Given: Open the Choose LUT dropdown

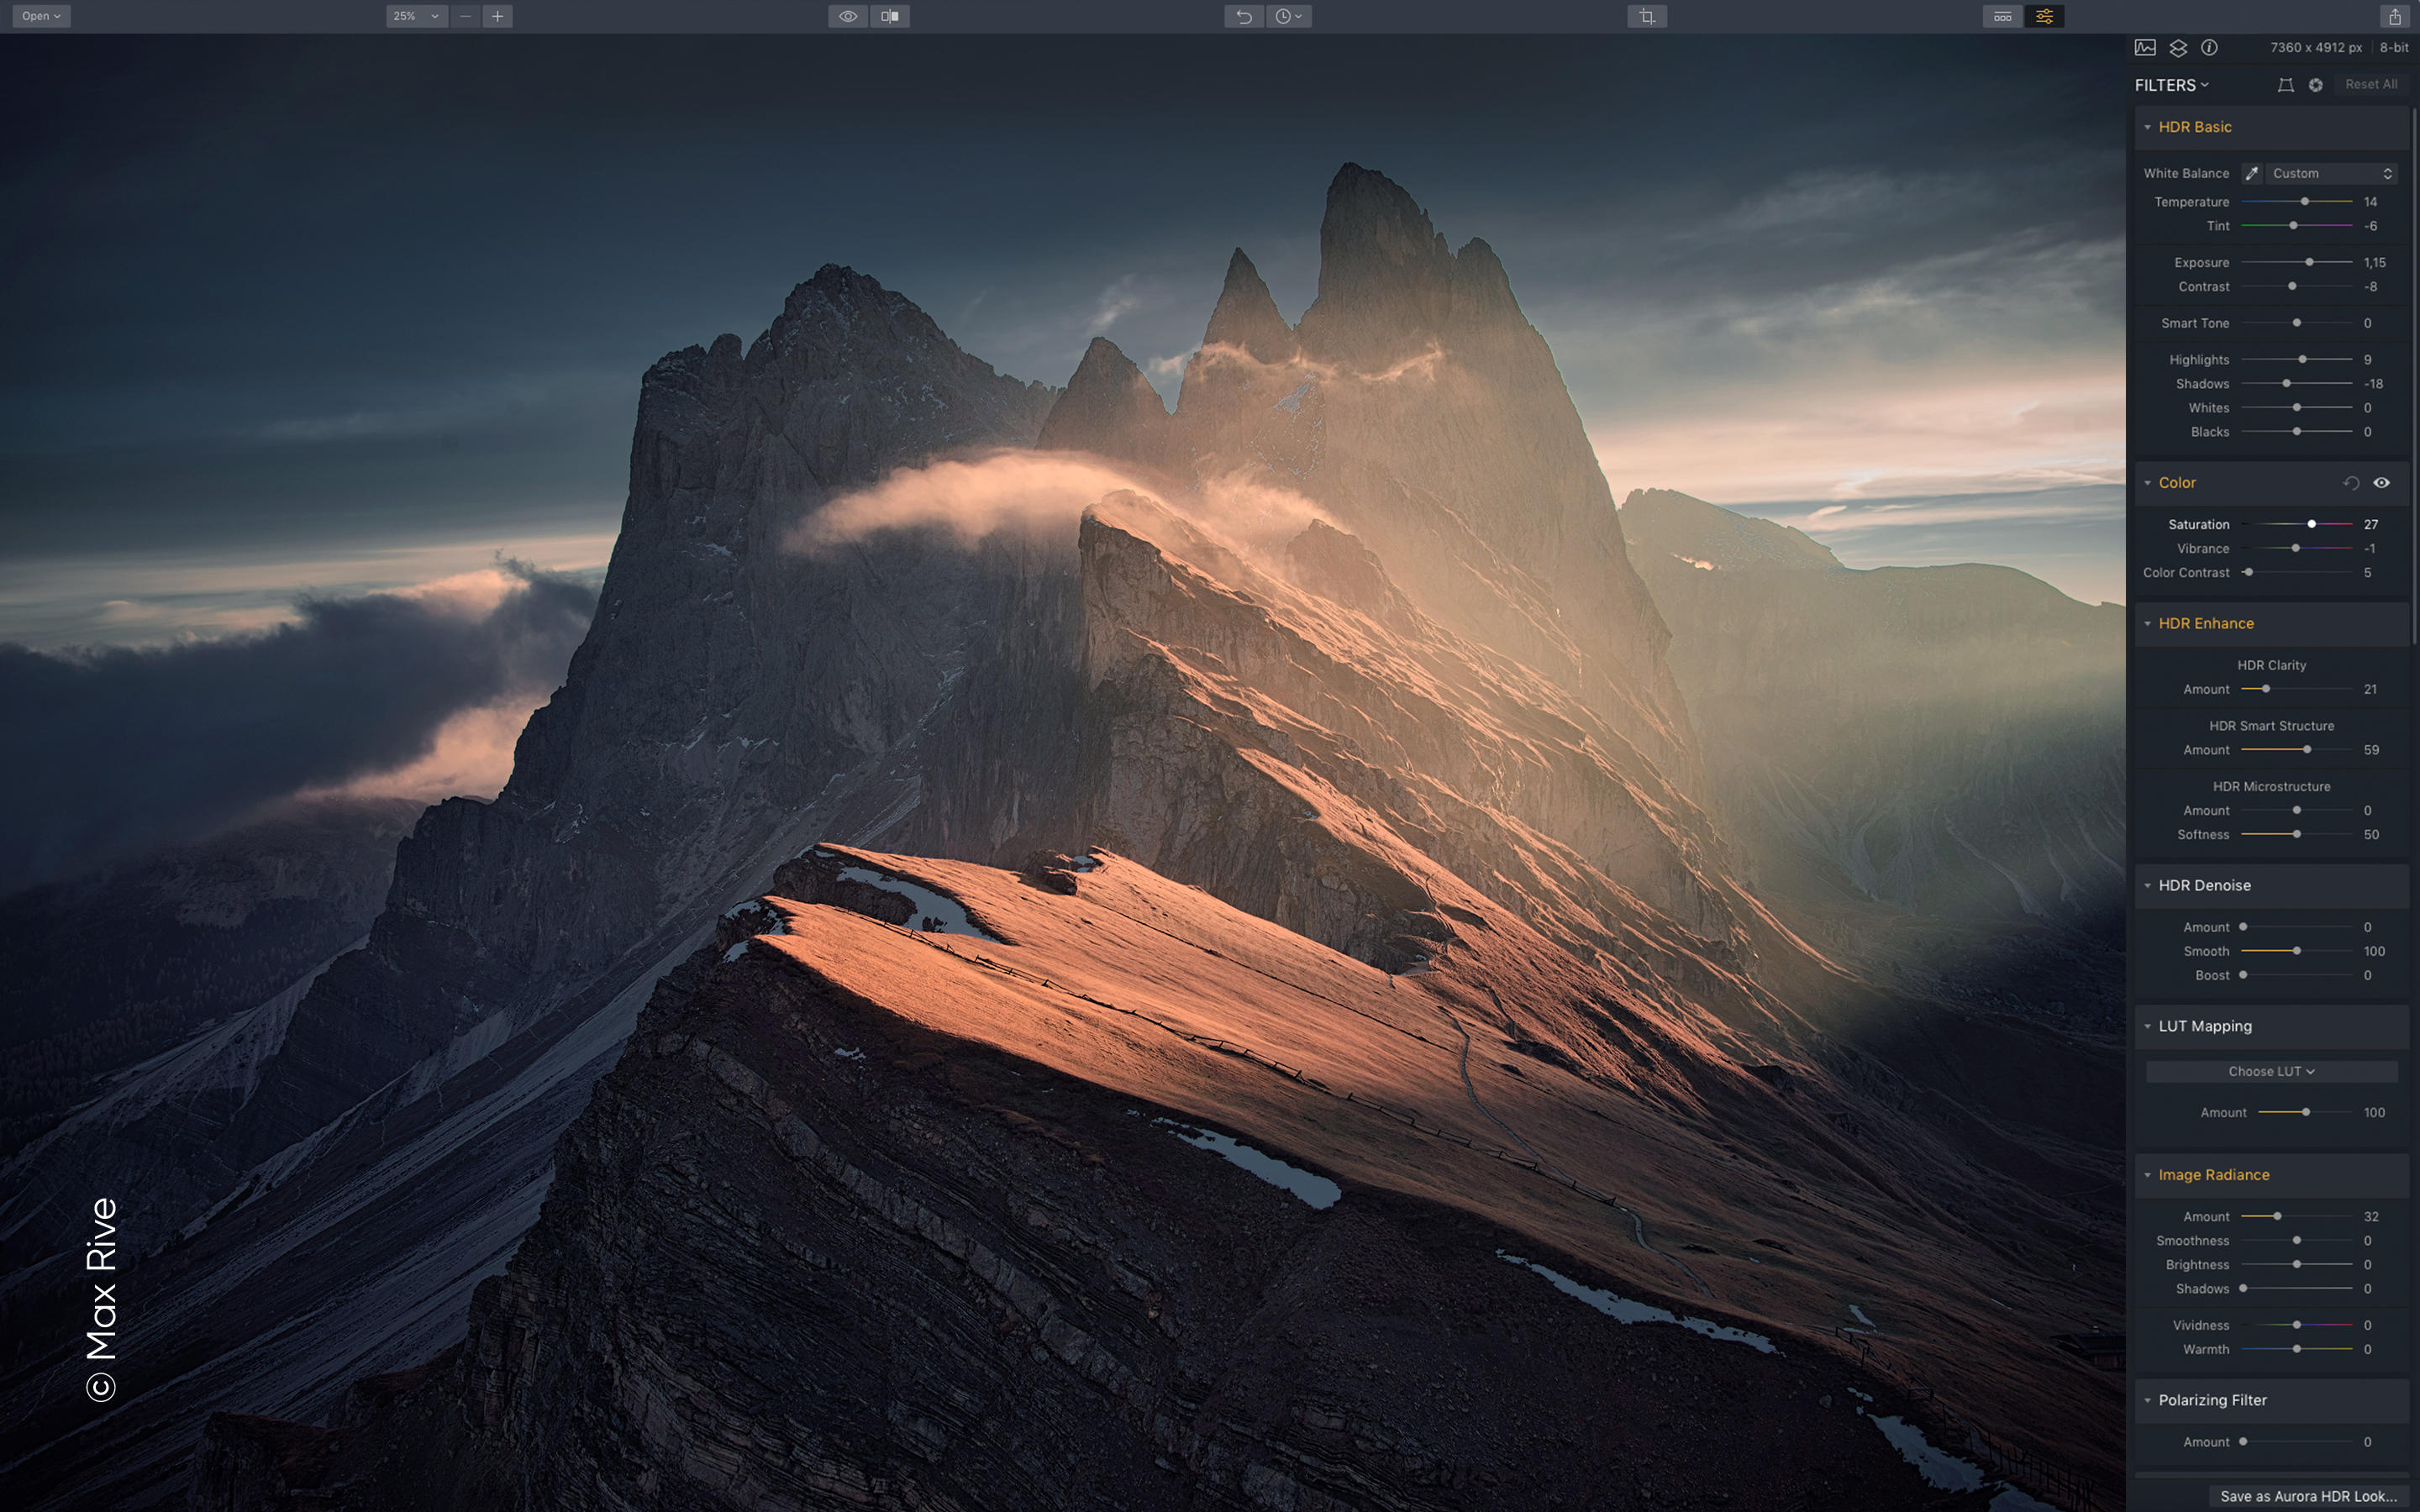Looking at the screenshot, I should point(2271,1071).
